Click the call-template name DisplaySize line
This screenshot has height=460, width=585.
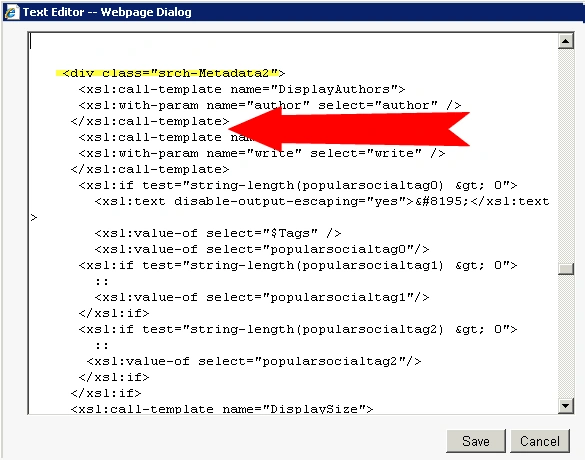pyautogui.click(x=222, y=409)
